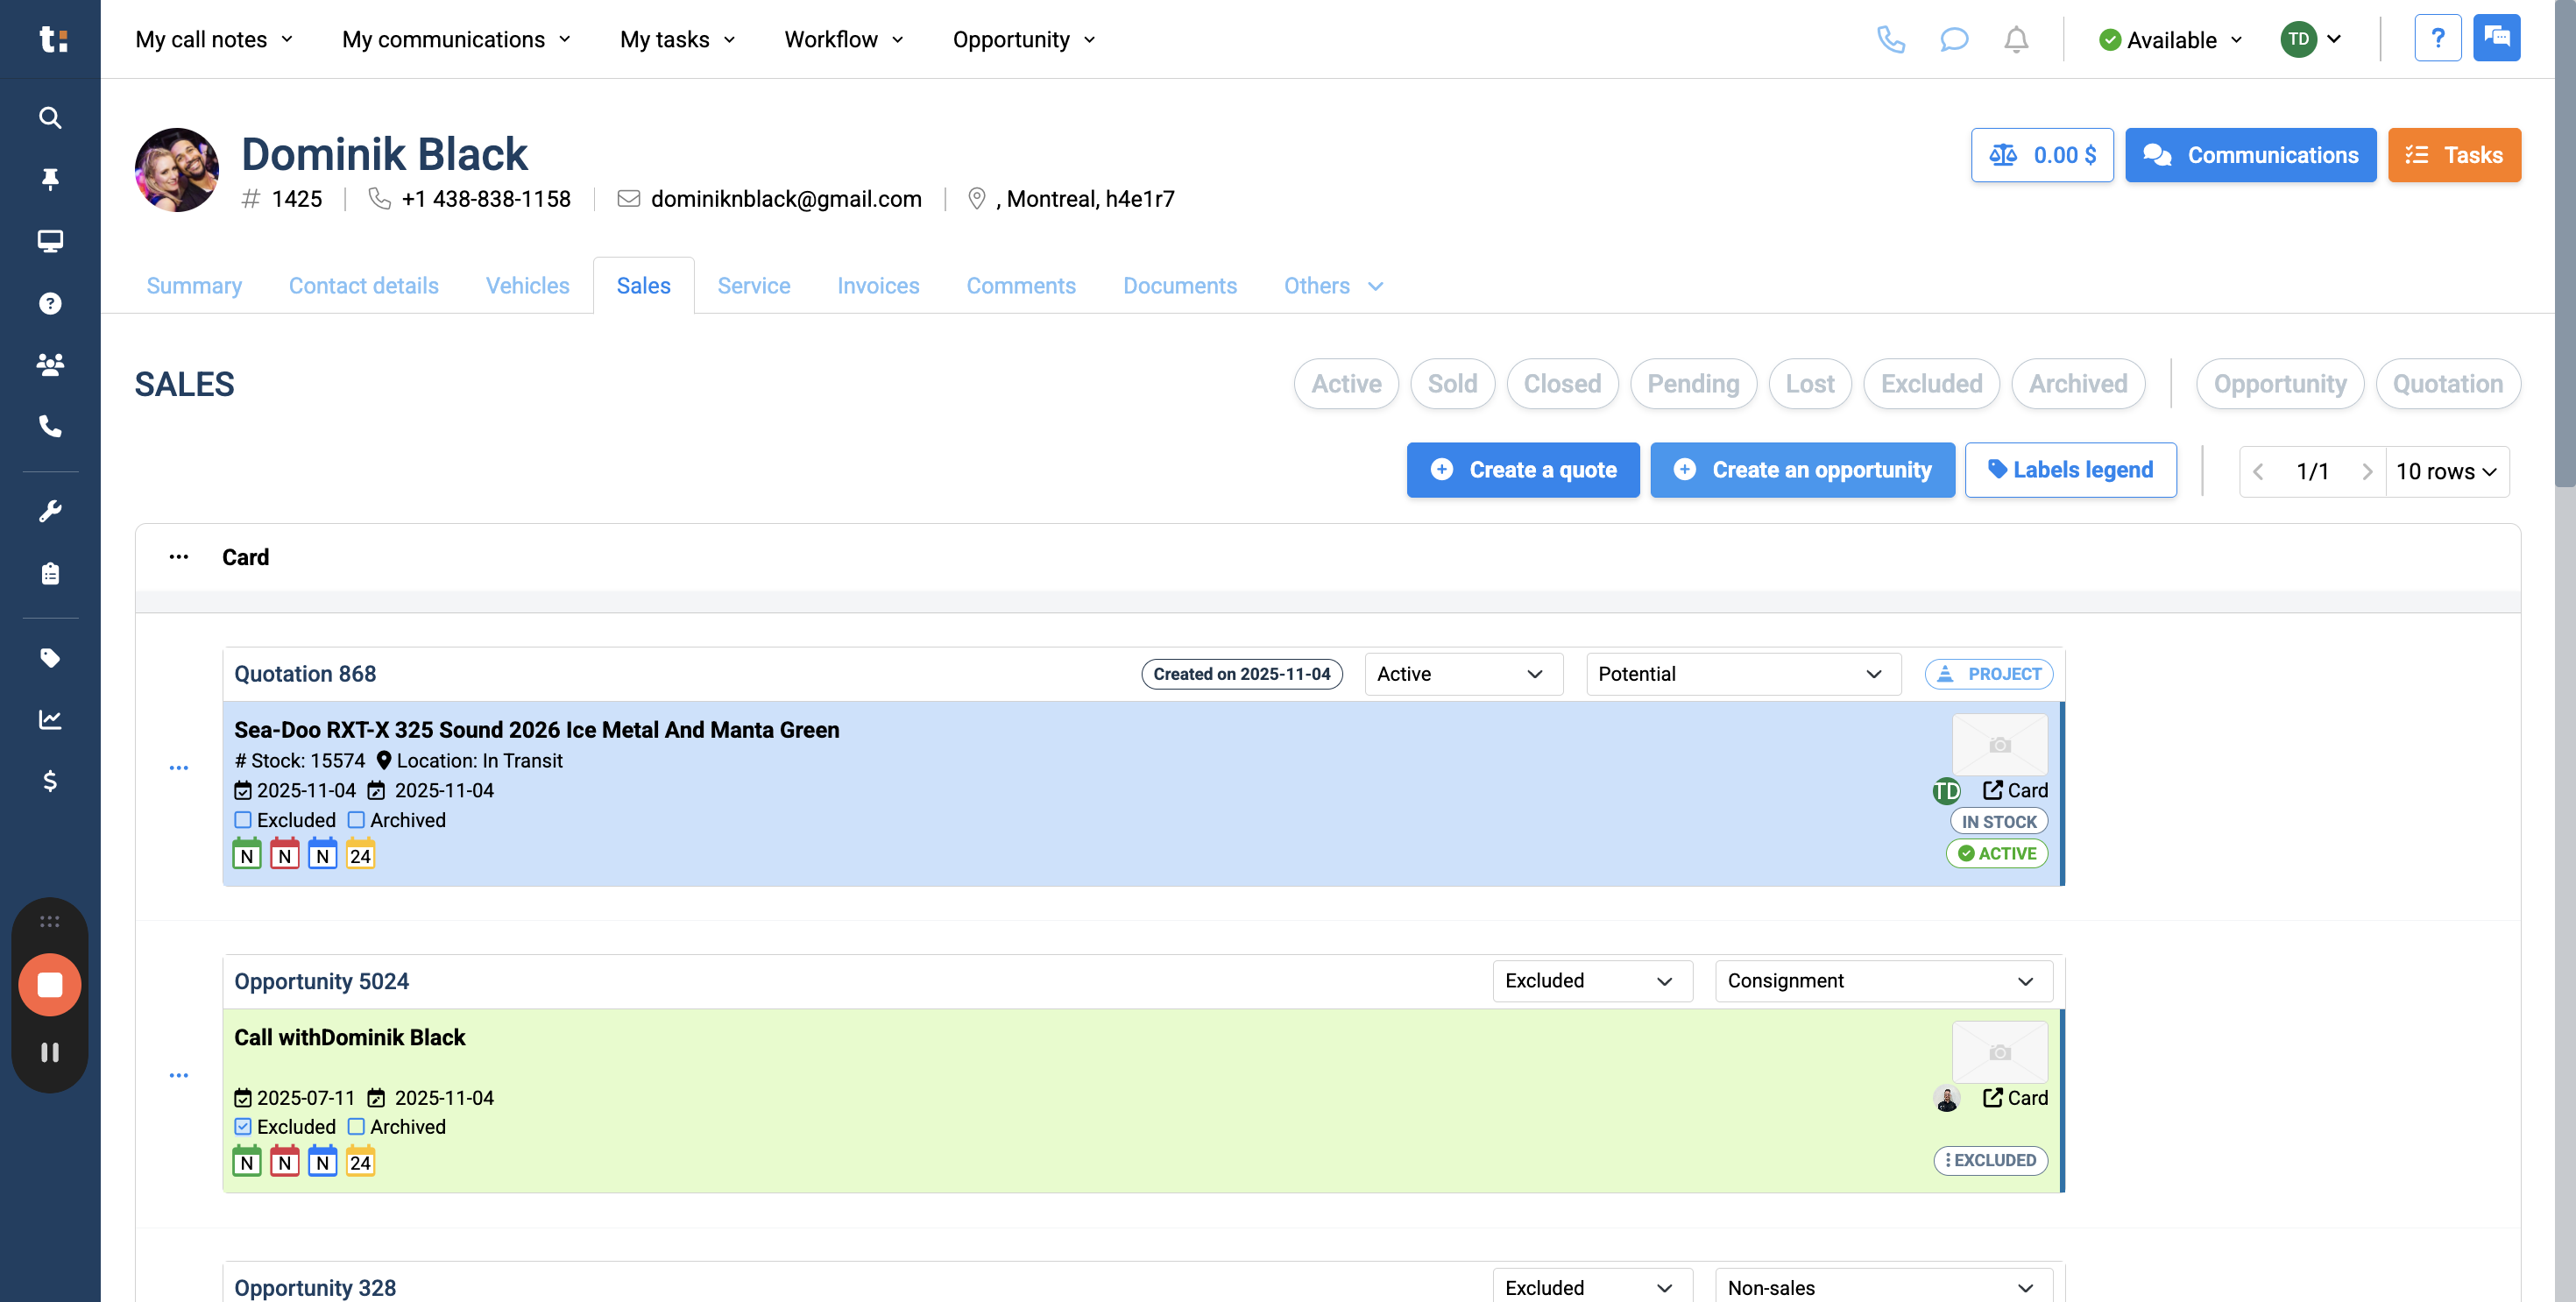Open Active status dropdown on Quotation 868

coord(1462,674)
